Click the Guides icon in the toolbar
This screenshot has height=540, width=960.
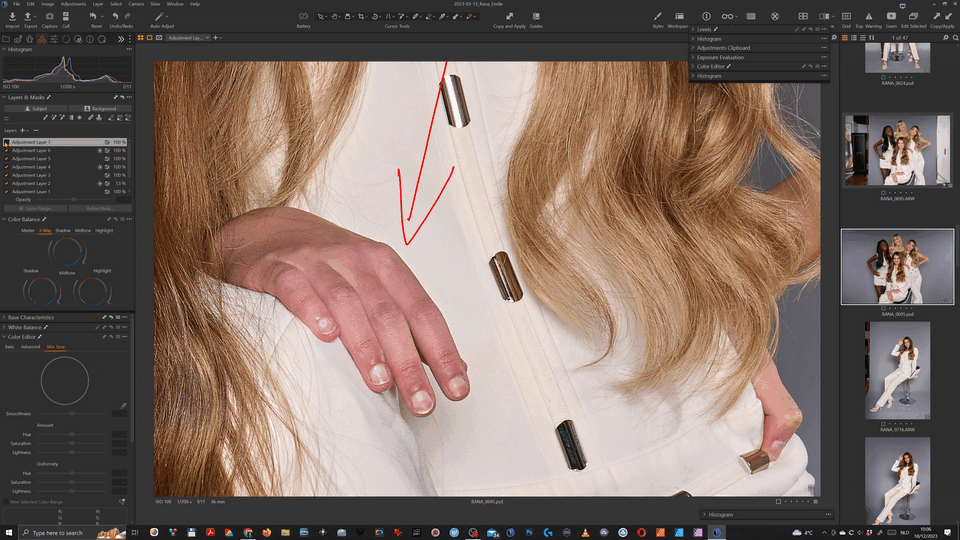pyautogui.click(x=536, y=17)
